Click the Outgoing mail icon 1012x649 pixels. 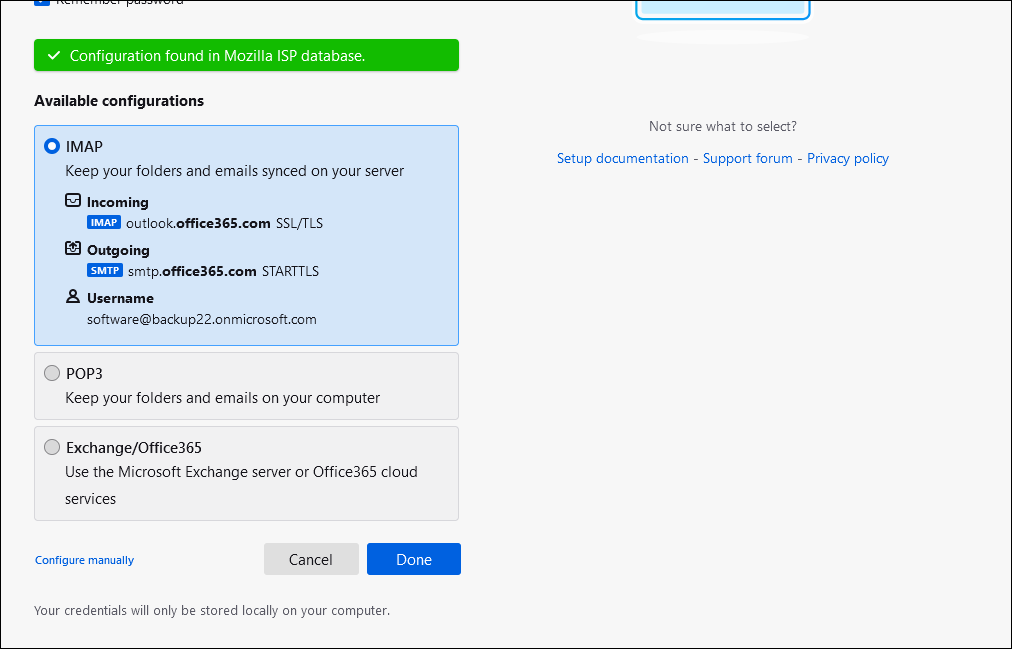coord(73,248)
